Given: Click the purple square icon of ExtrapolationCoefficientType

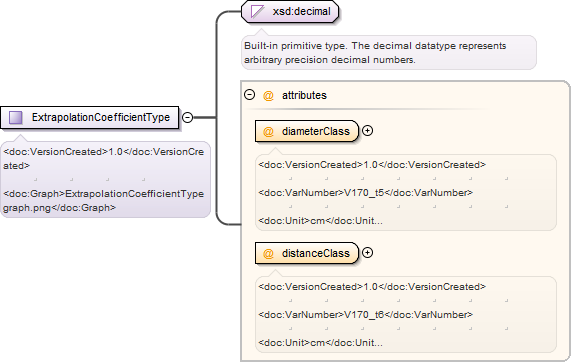Looking at the screenshot, I should pos(16,117).
